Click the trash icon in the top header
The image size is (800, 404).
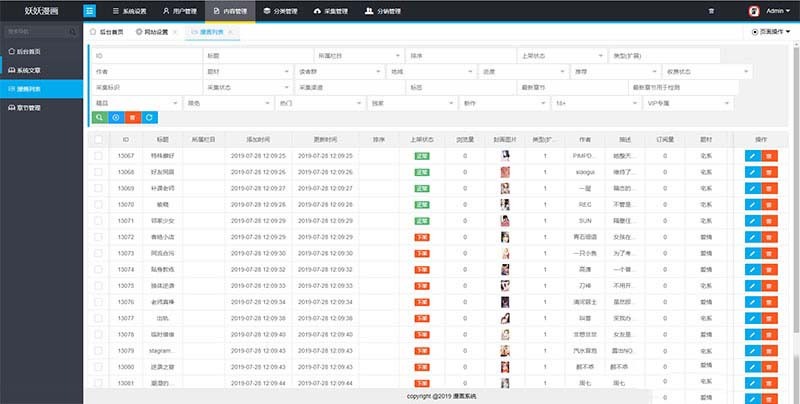[x=711, y=11]
